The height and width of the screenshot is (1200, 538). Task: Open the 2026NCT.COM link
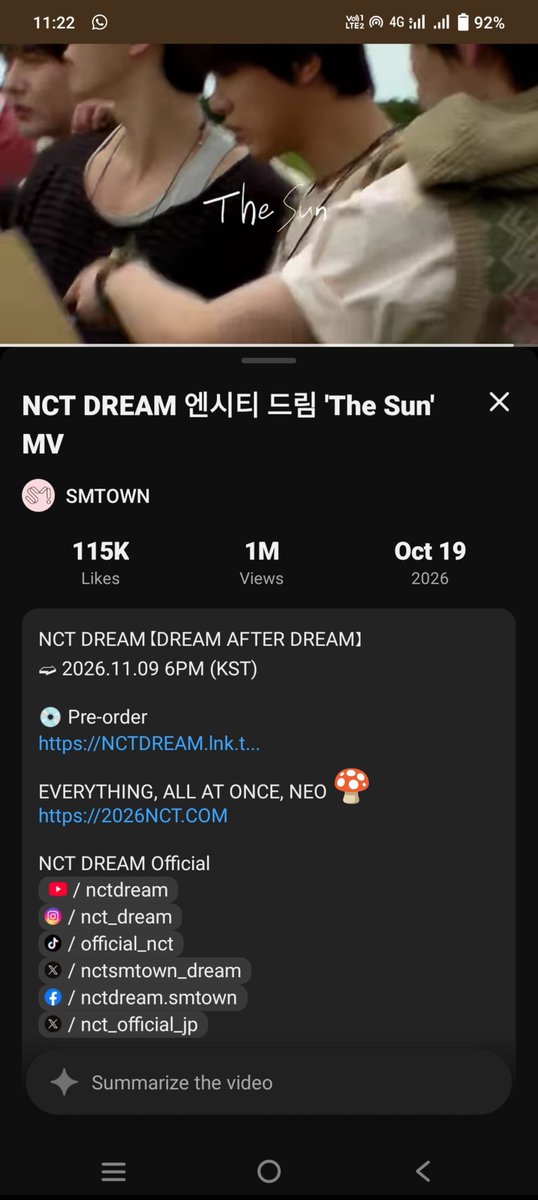[x=133, y=815]
